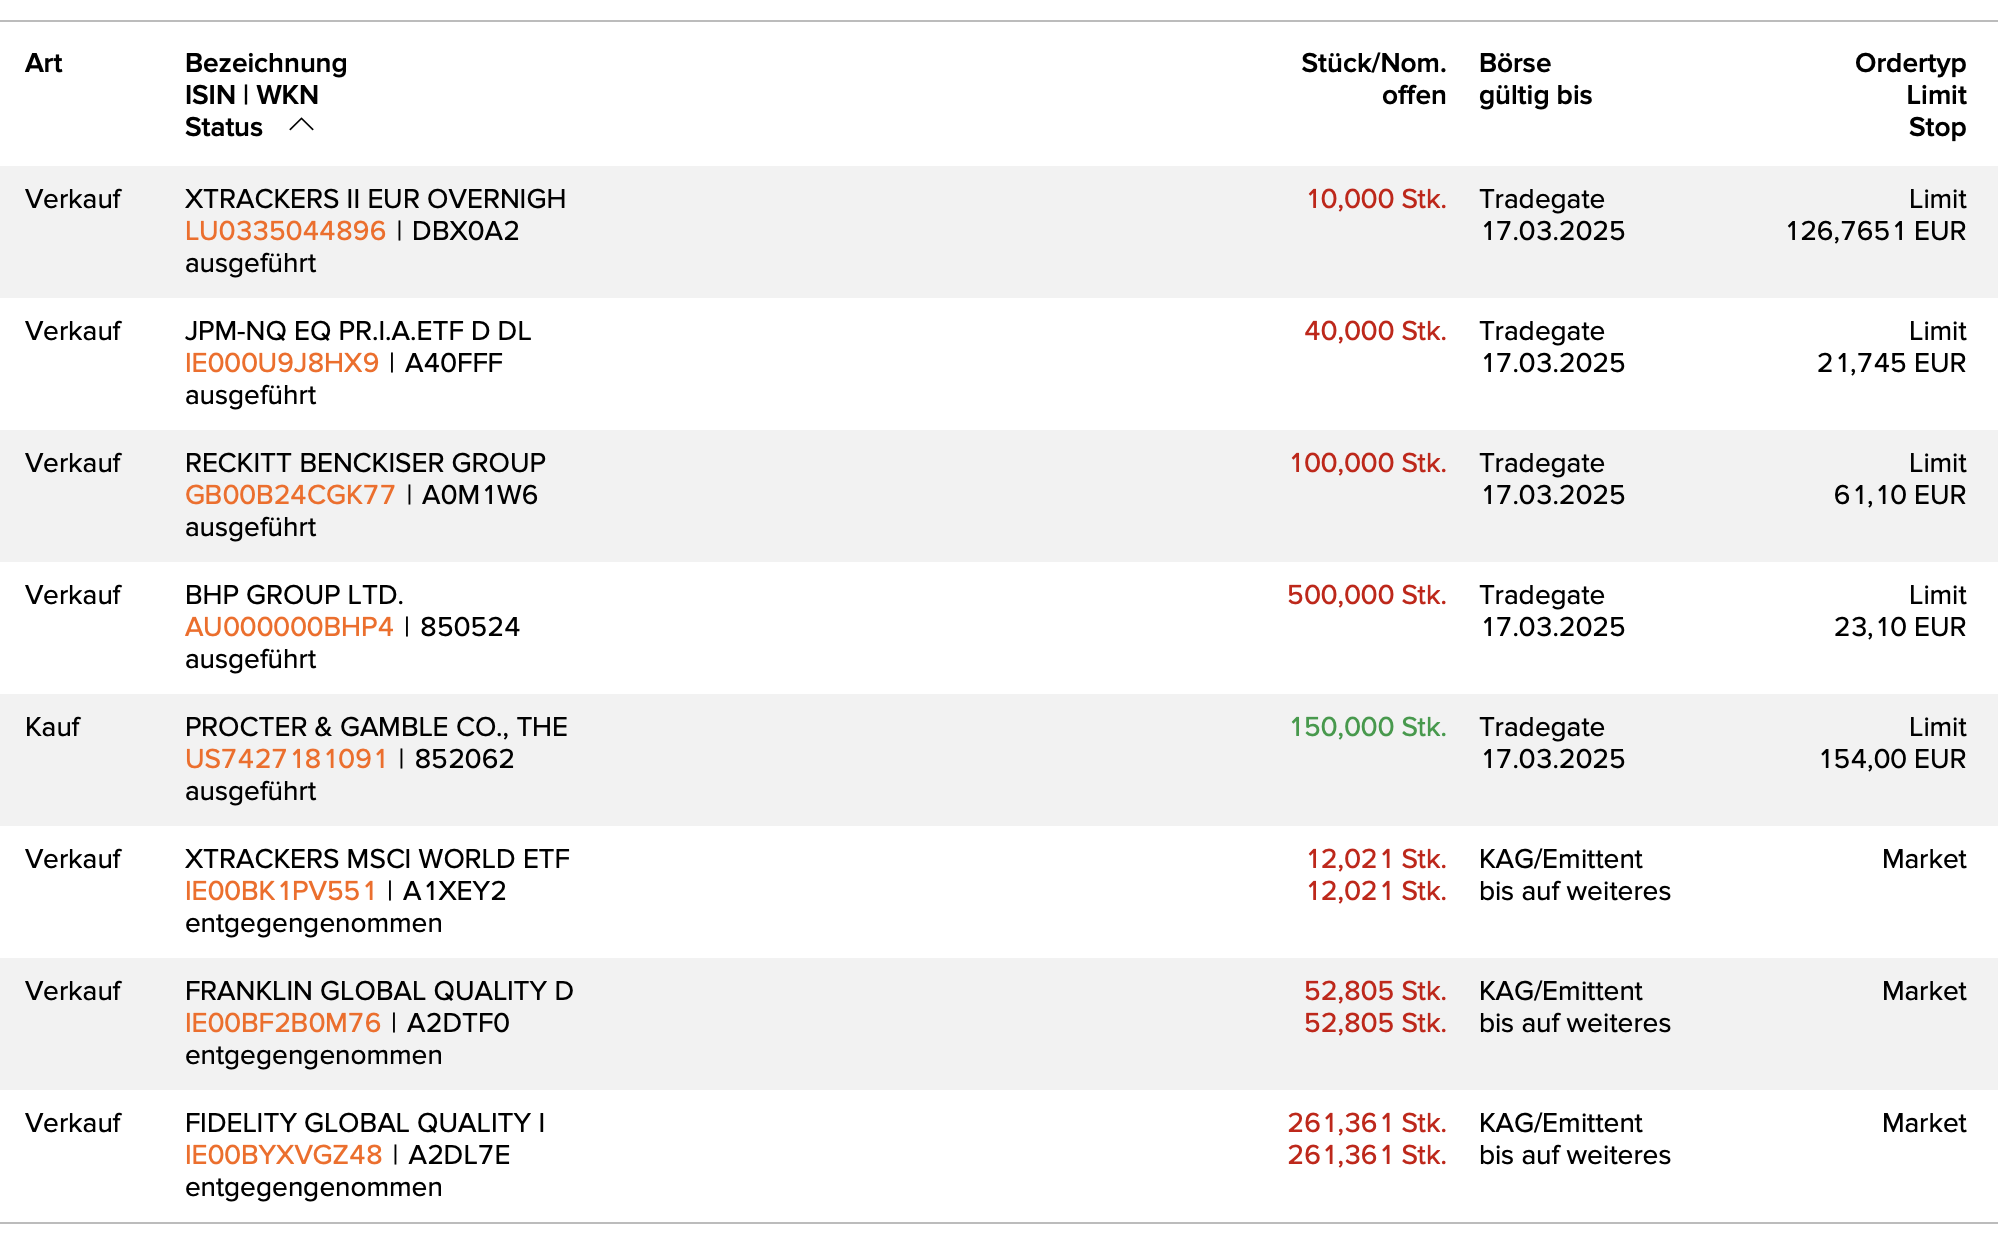Open ISIN link IE00BF2B0M76
1998x1236 pixels.
tap(283, 1023)
